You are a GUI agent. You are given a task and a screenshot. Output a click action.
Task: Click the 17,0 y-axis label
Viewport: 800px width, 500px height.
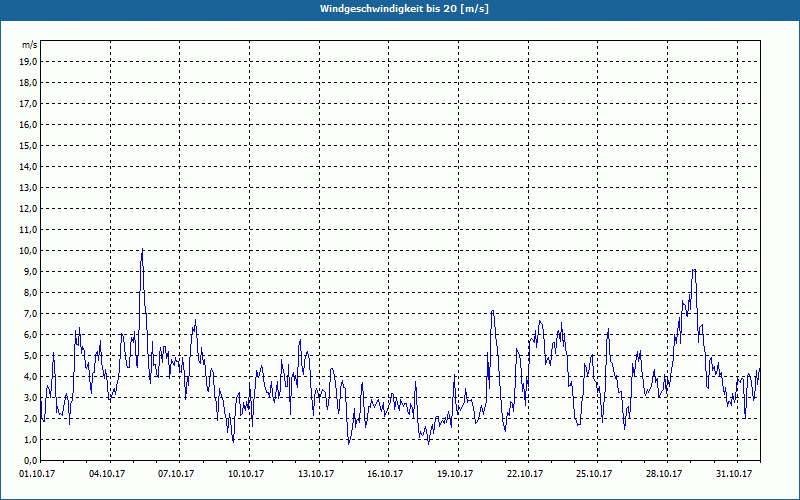(x=28, y=104)
